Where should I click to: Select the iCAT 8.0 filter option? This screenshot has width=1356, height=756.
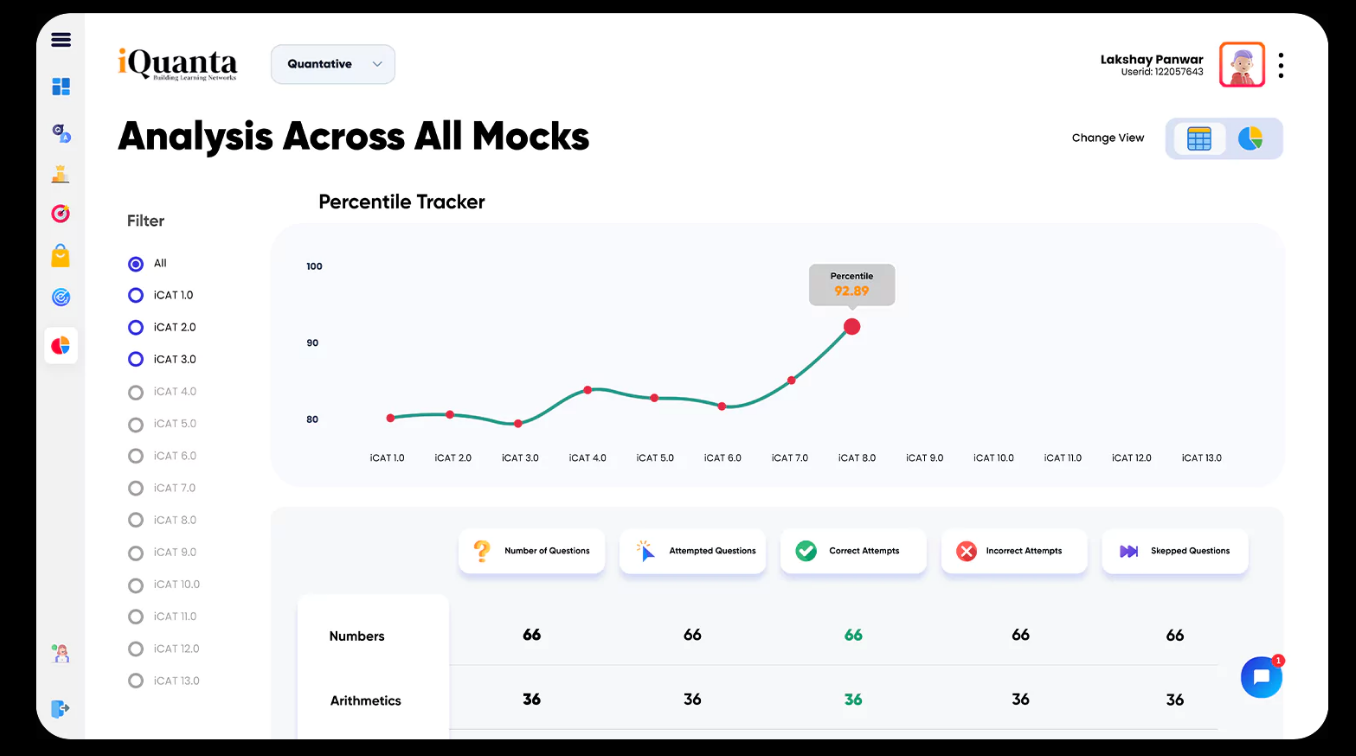(163, 520)
